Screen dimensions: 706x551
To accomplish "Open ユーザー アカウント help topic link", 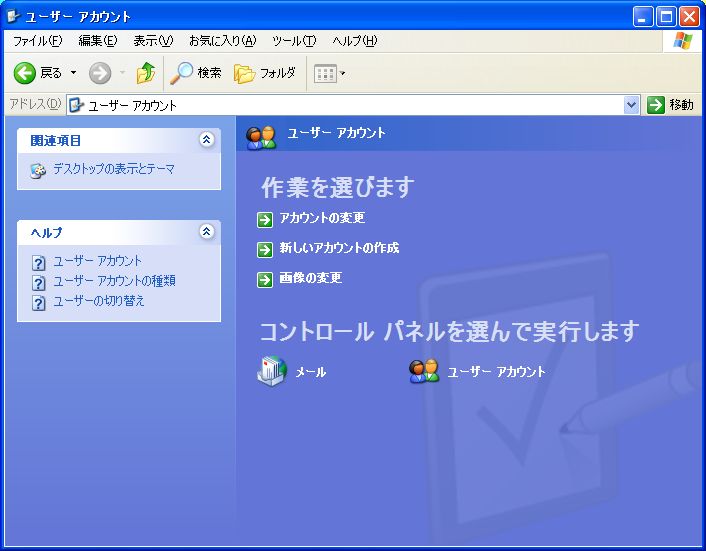I will pos(97,261).
